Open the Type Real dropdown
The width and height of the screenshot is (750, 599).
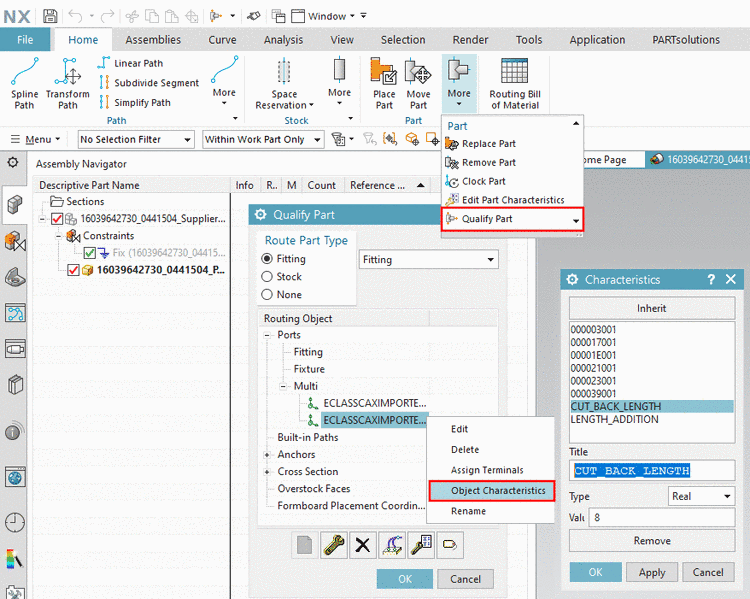[701, 496]
